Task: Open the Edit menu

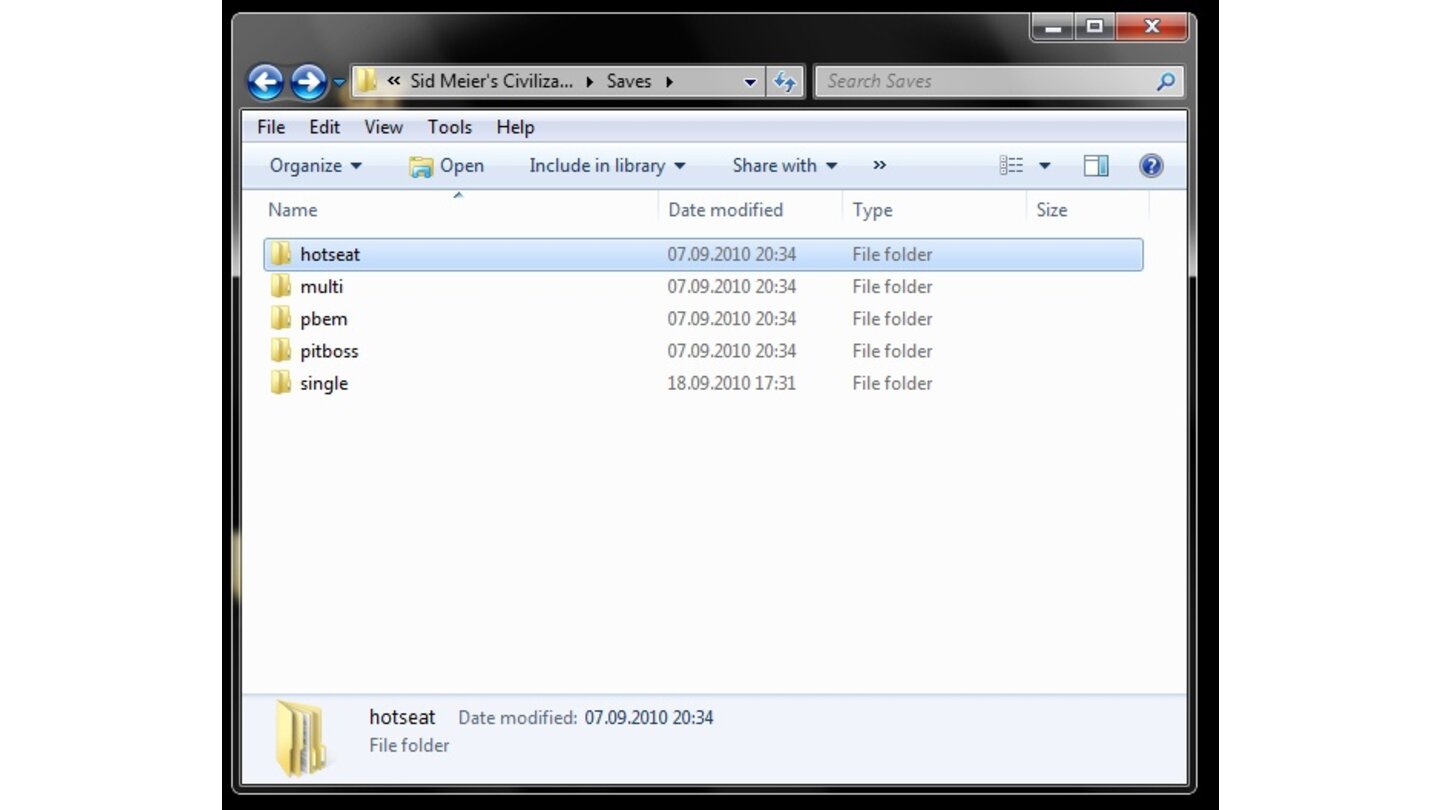Action: tap(324, 127)
